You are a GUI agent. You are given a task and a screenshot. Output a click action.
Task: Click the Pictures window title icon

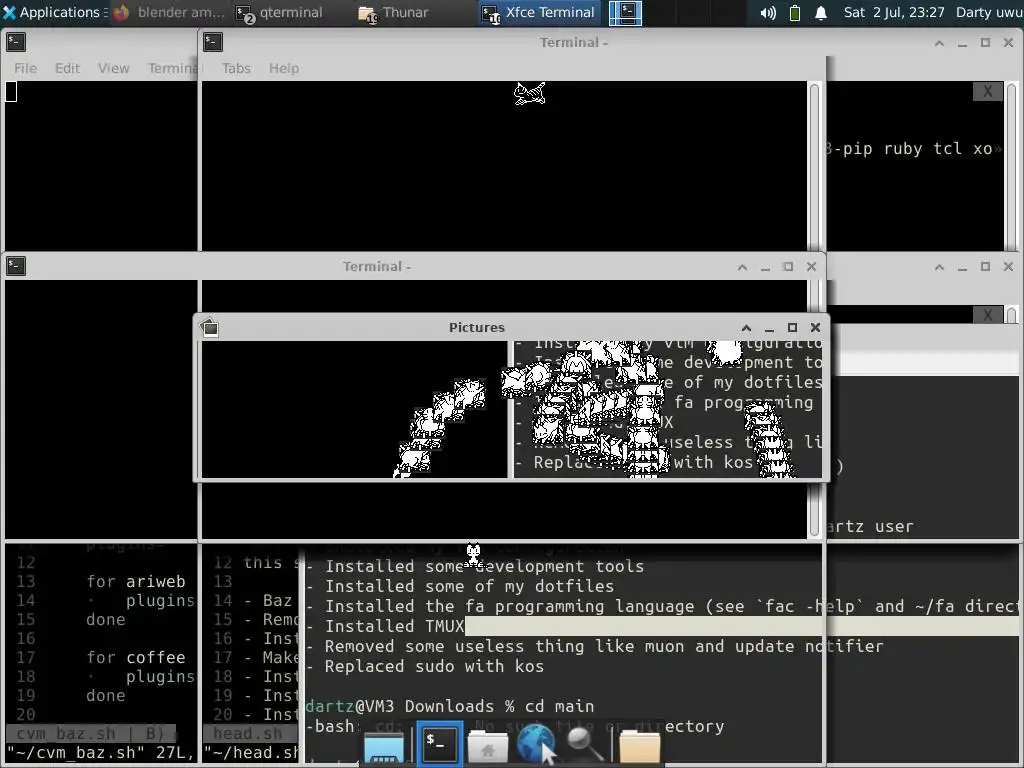point(210,327)
